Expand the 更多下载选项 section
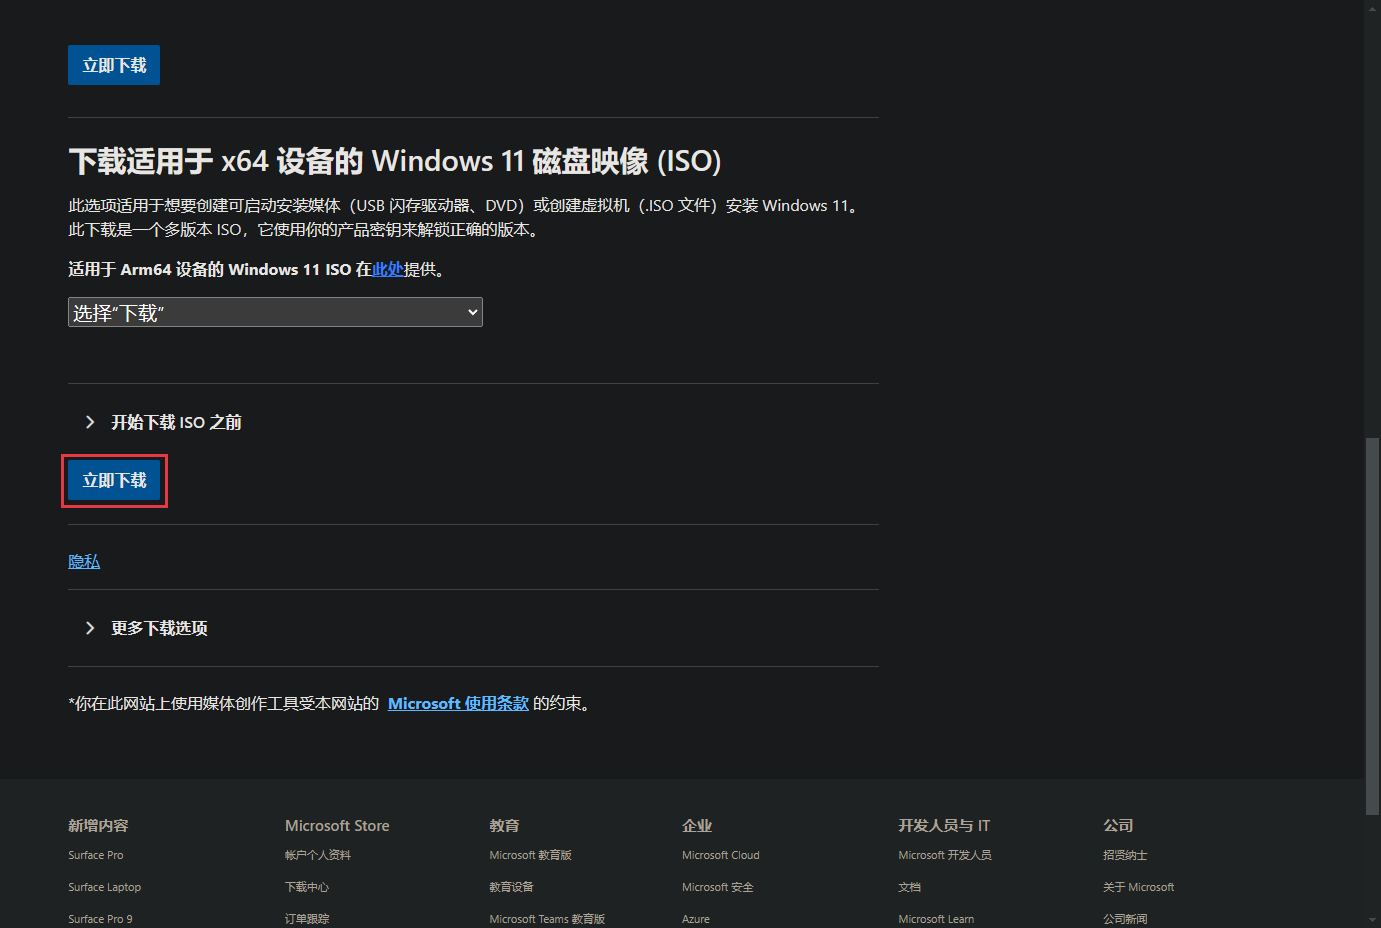The width and height of the screenshot is (1381, 928). pyautogui.click(x=158, y=628)
